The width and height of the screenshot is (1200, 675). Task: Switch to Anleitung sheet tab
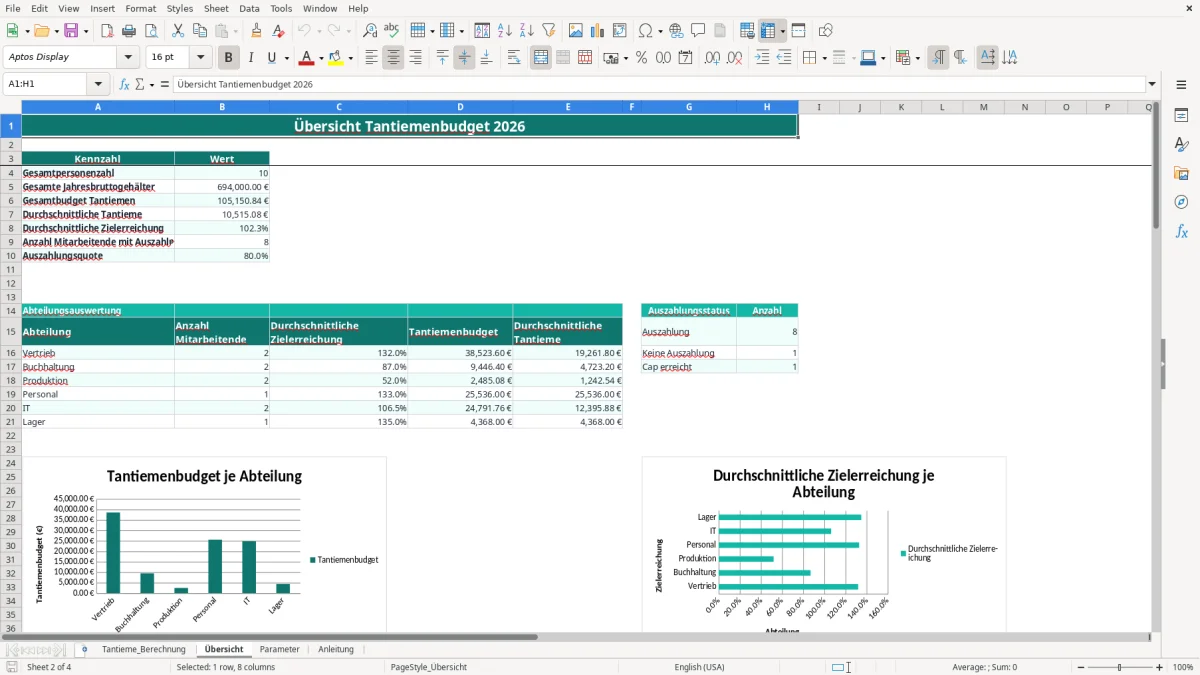336,649
